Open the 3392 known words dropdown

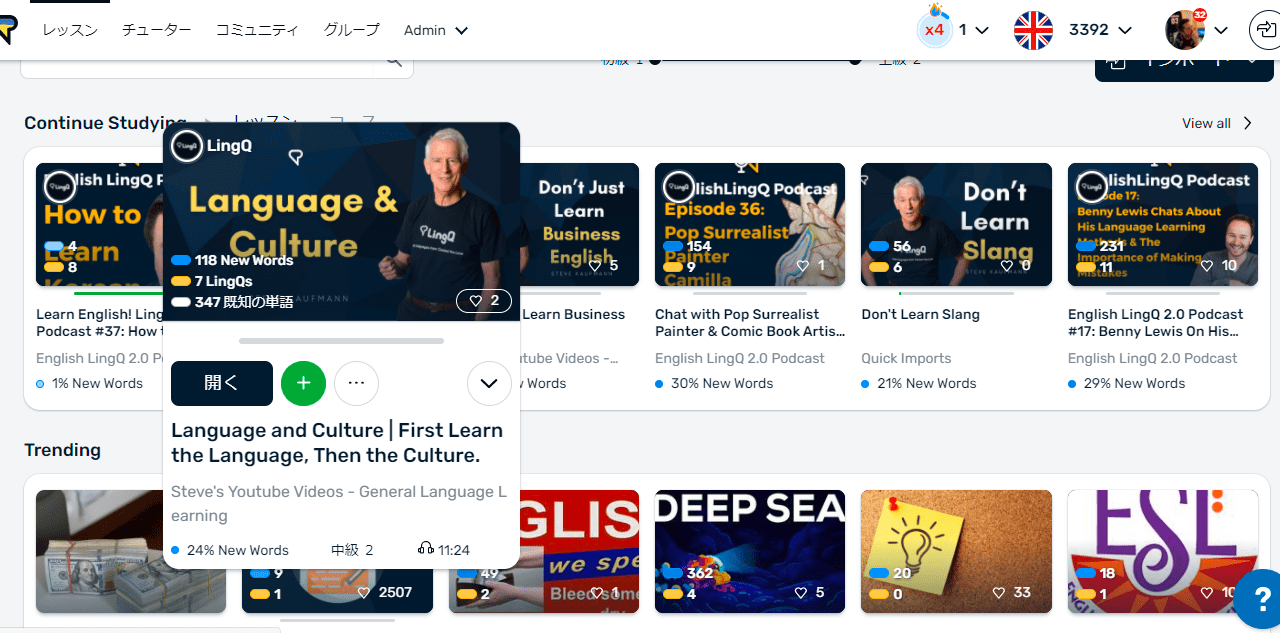click(1100, 30)
